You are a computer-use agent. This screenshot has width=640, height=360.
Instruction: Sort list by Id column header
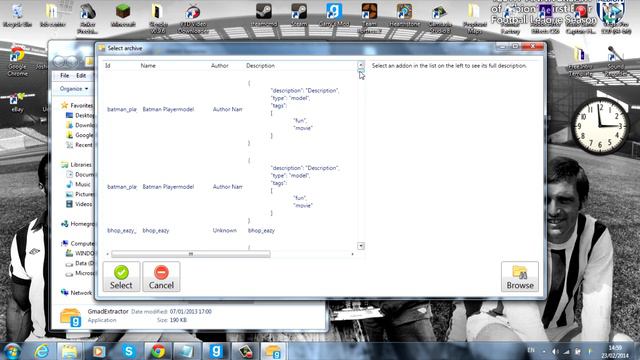coord(108,66)
